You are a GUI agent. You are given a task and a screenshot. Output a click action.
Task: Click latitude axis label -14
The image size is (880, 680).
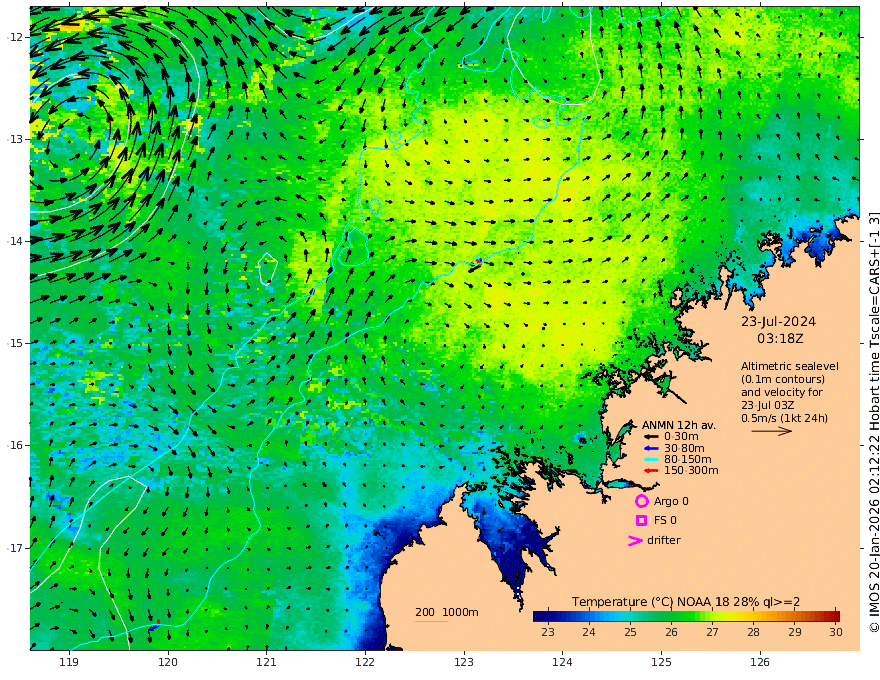(15, 241)
